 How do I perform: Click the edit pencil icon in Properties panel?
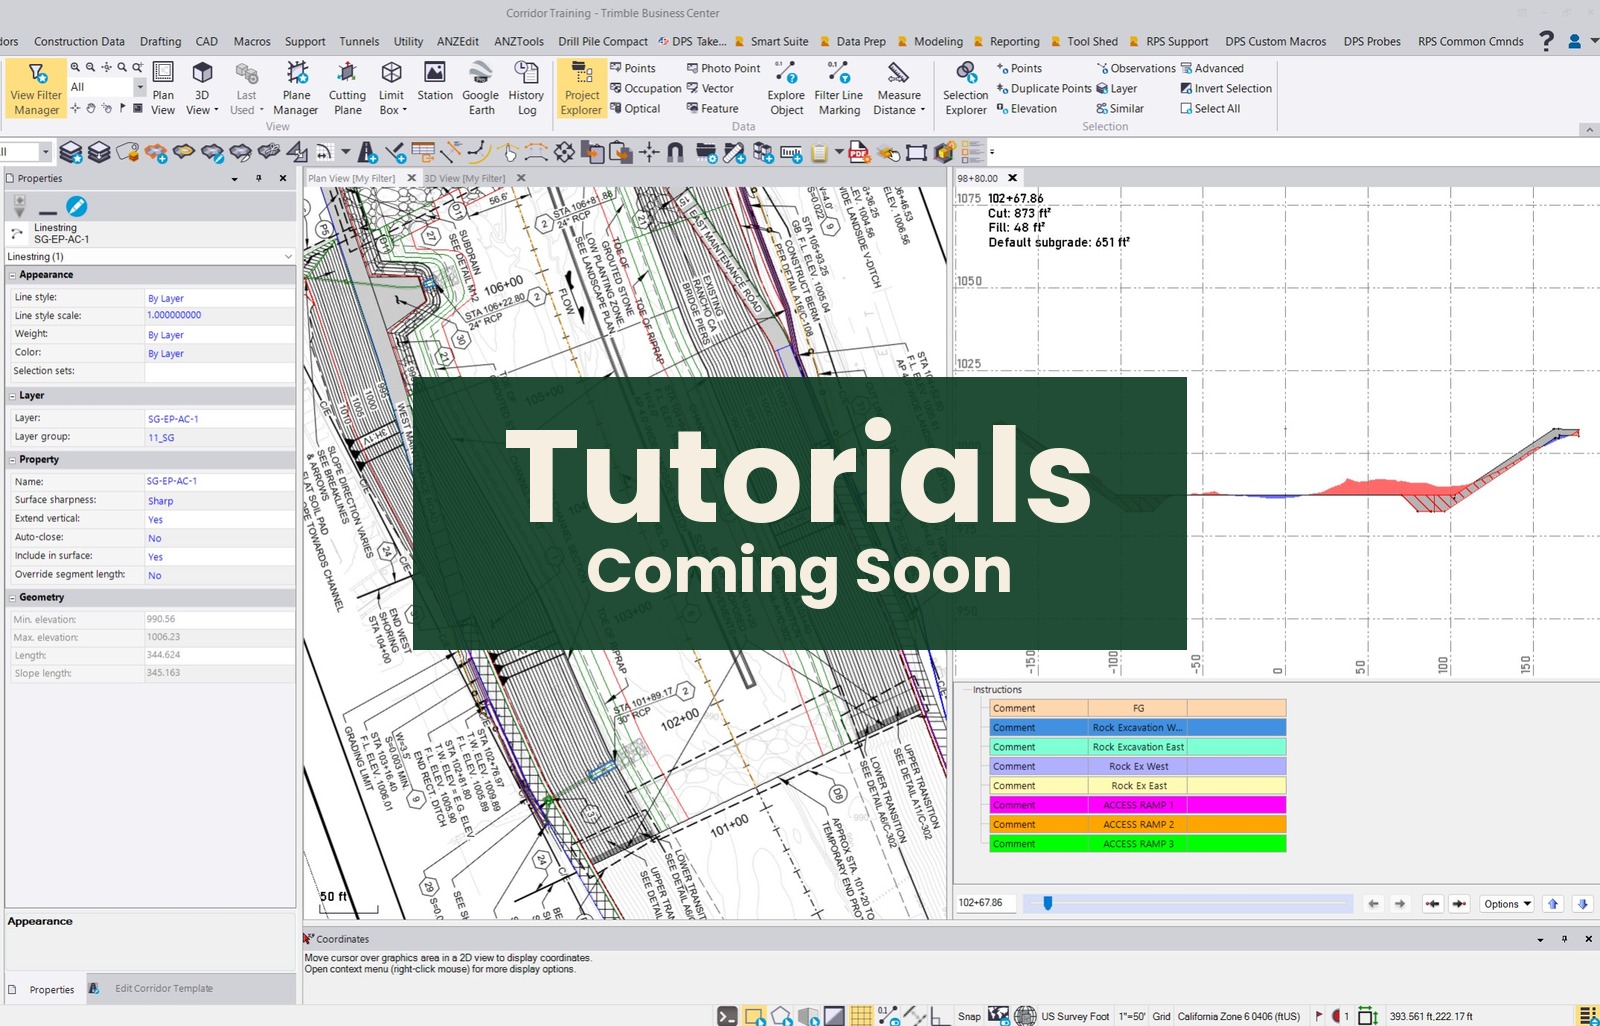pos(77,206)
